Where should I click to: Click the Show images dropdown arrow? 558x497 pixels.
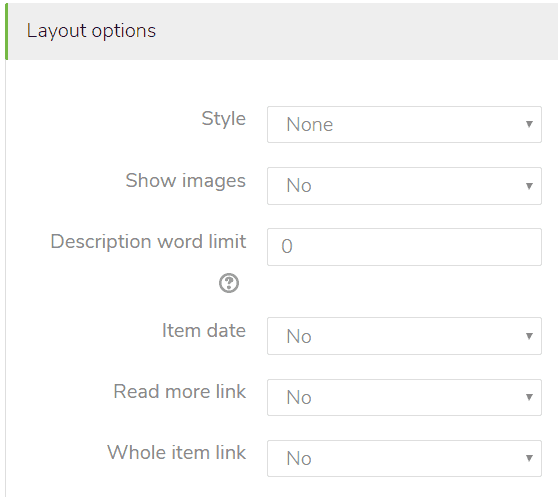[x=529, y=186]
